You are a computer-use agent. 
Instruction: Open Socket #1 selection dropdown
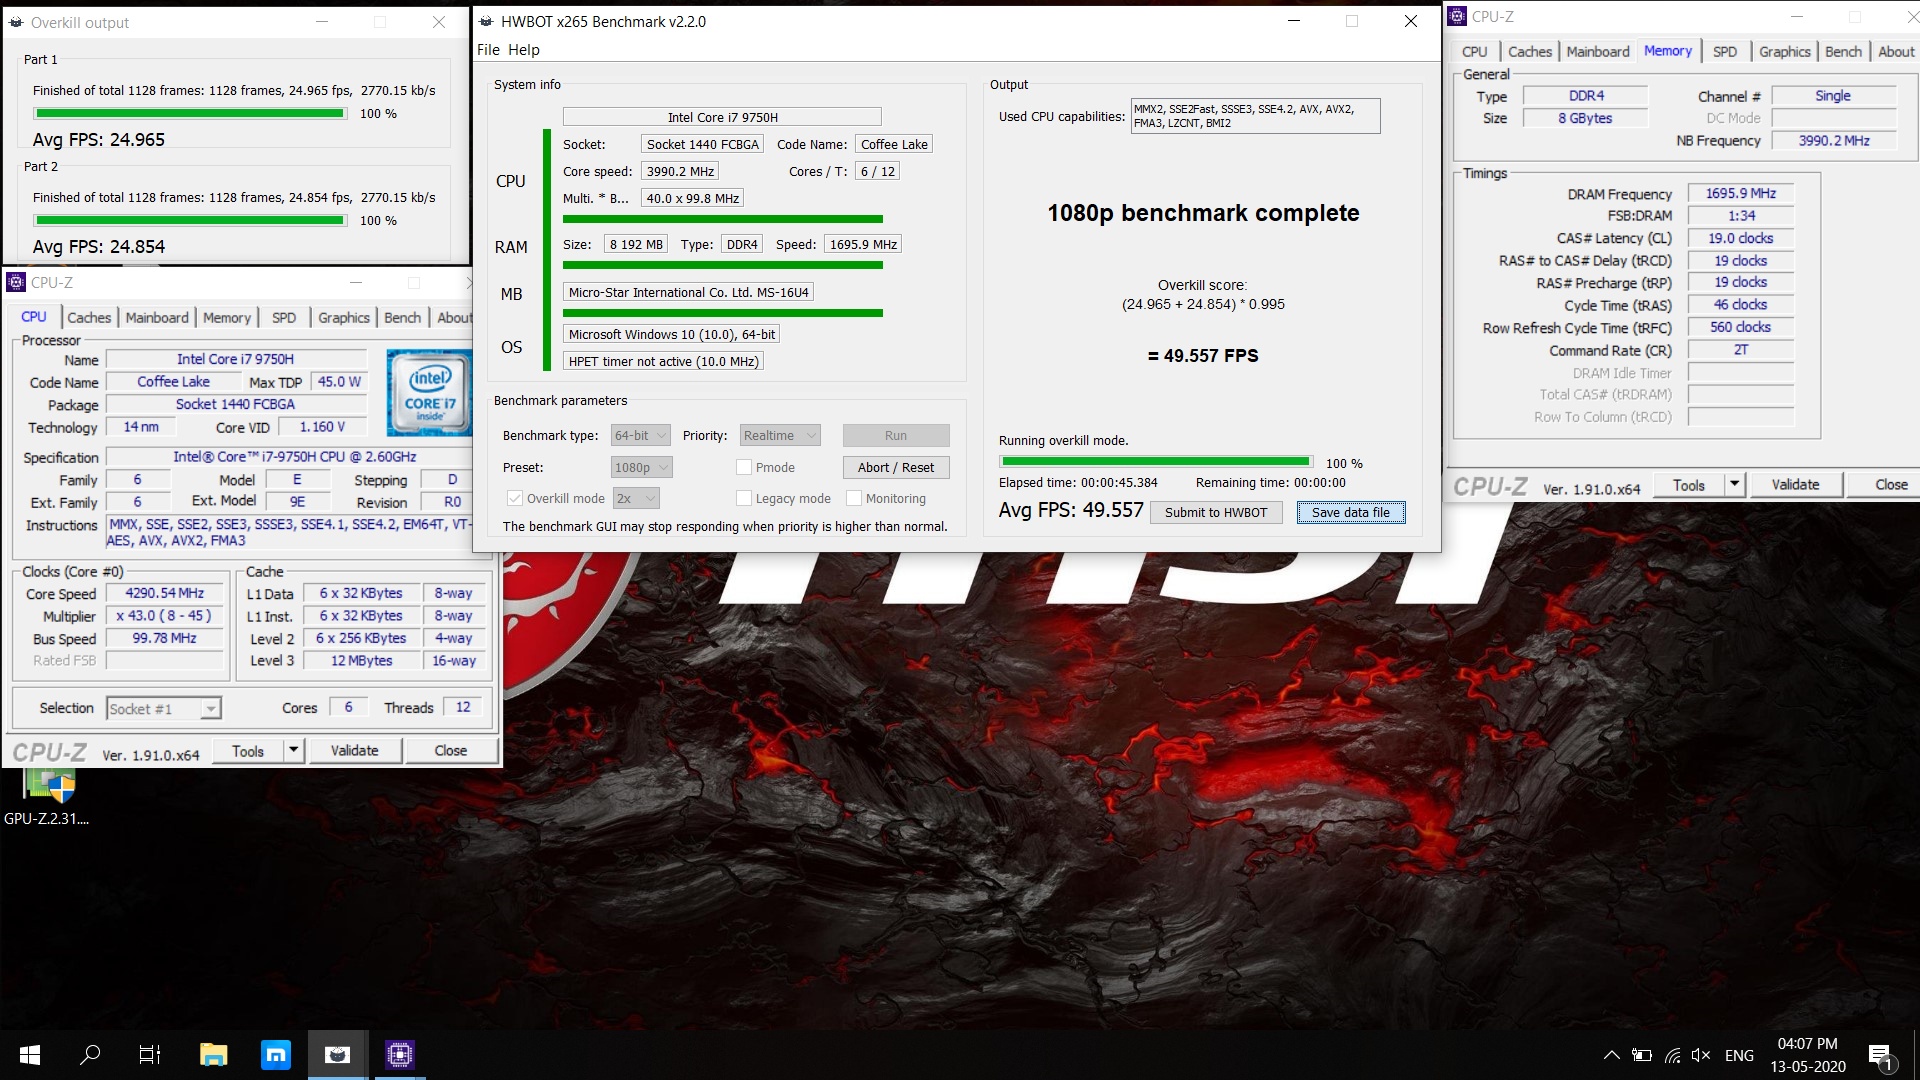(163, 708)
